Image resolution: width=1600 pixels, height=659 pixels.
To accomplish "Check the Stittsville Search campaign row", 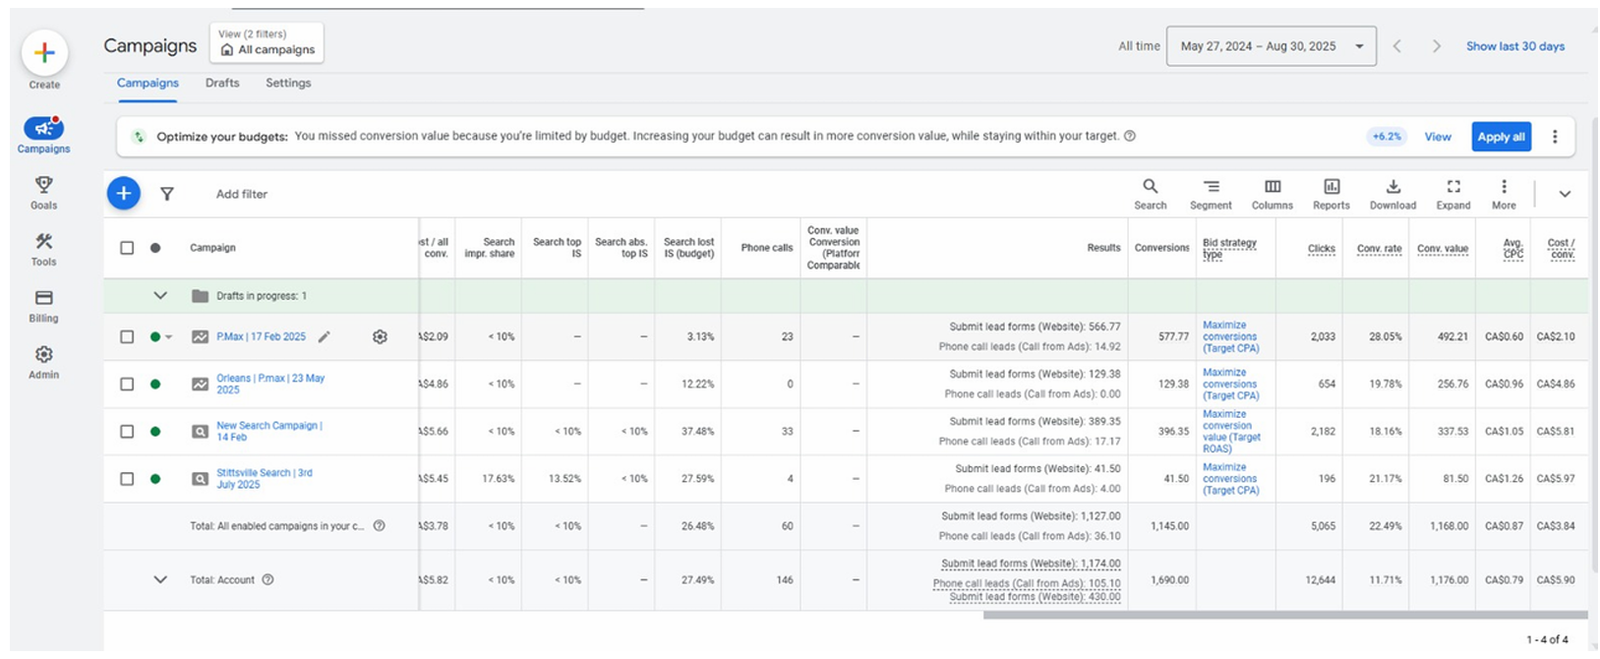I will [127, 478].
